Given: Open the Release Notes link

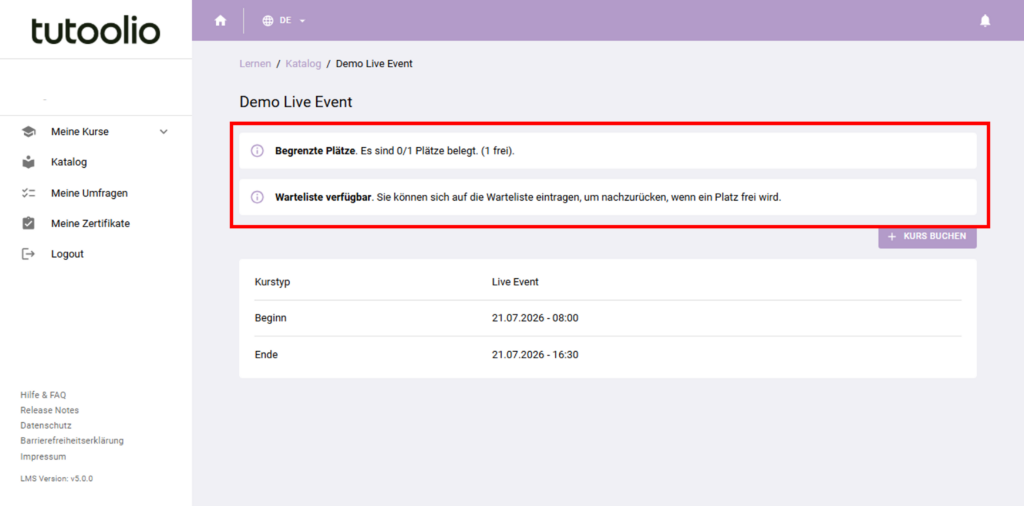Looking at the screenshot, I should [x=50, y=410].
